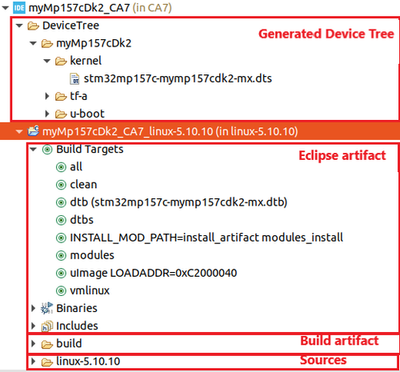Screen dimensions: 400x372
Task: Click the target icon beside dtb target
Action: pyautogui.click(x=61, y=202)
